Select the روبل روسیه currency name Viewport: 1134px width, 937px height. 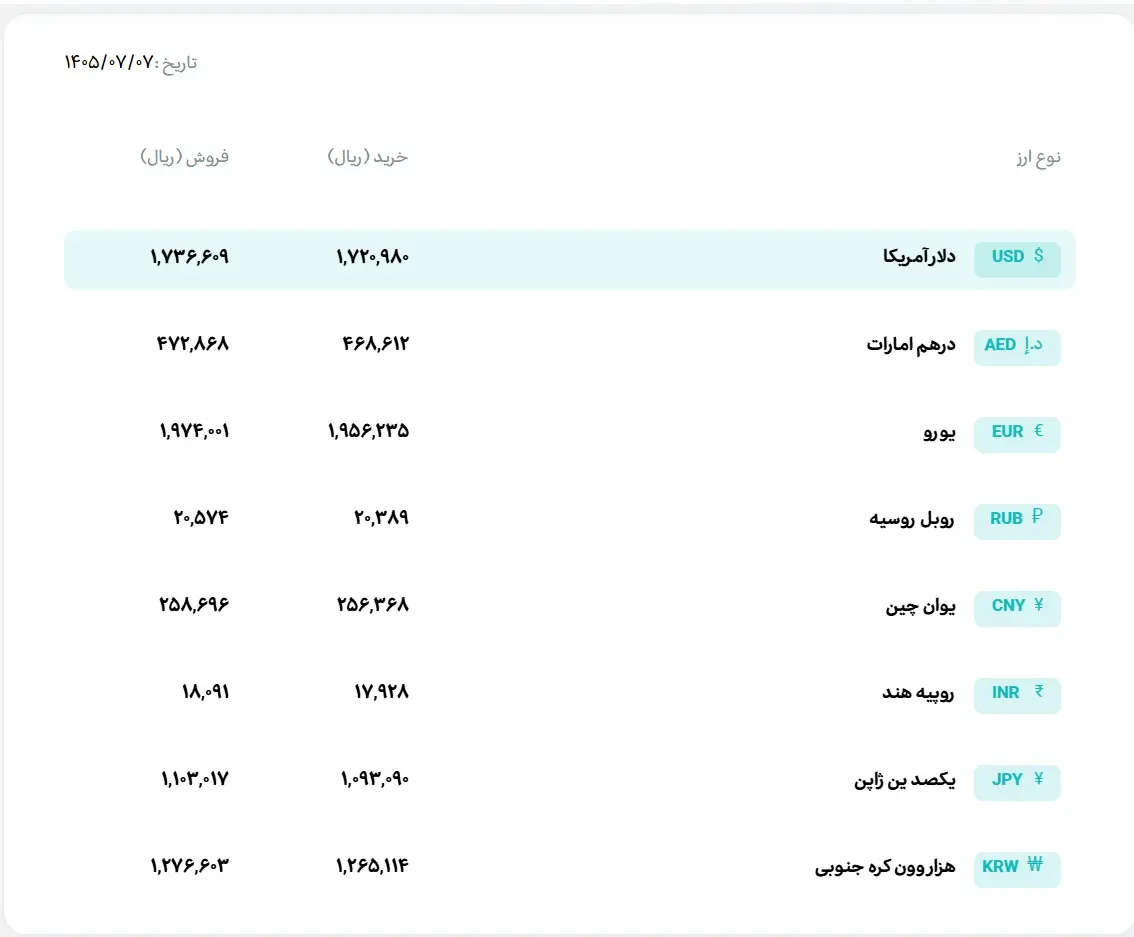click(x=911, y=519)
